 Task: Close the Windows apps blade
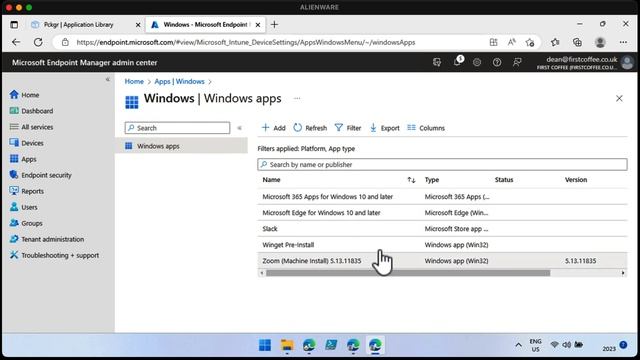[619, 98]
